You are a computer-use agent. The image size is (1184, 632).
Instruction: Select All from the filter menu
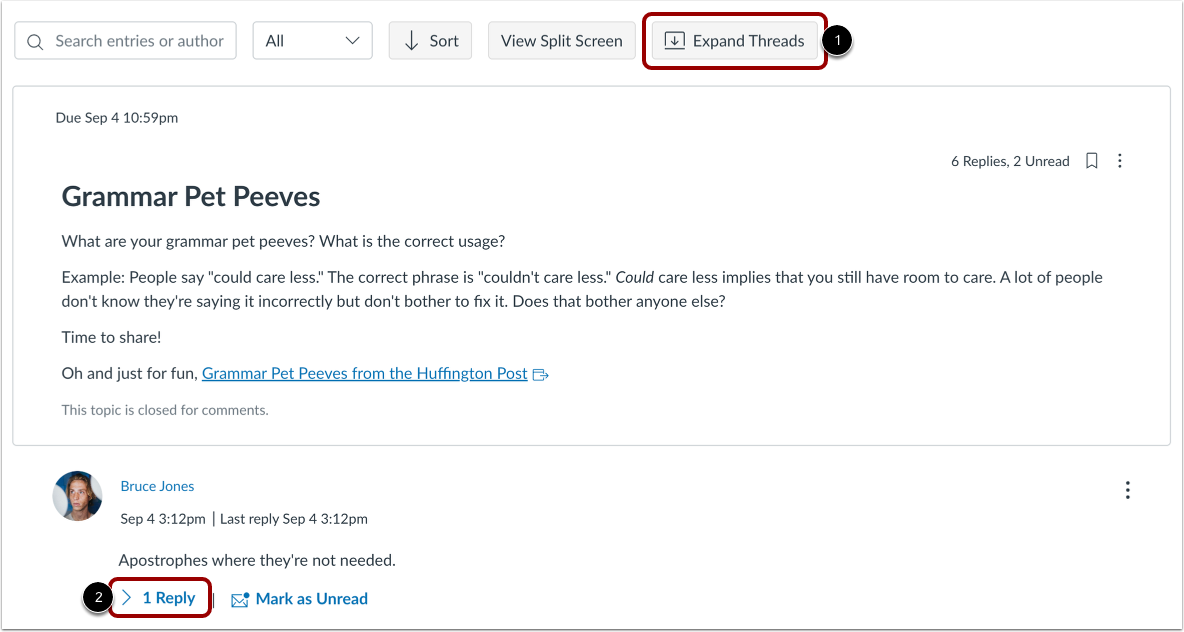(312, 40)
